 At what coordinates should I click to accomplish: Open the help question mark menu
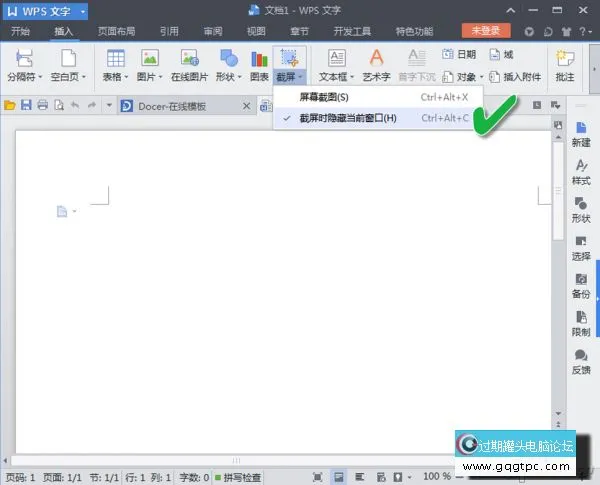pyautogui.click(x=585, y=31)
